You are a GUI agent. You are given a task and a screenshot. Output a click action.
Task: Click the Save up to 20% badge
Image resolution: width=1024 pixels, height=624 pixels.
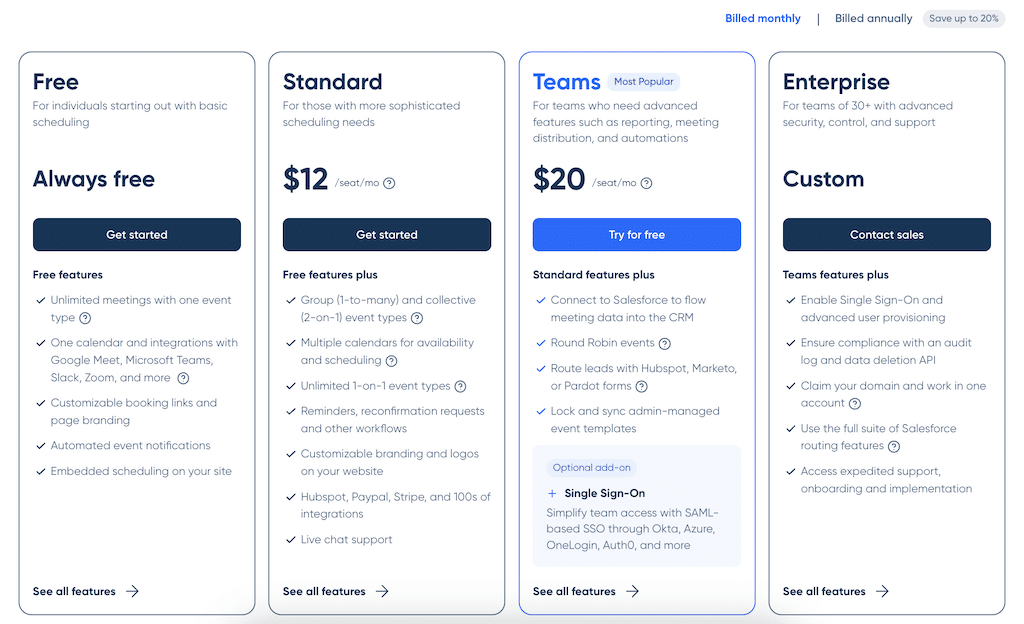click(964, 18)
